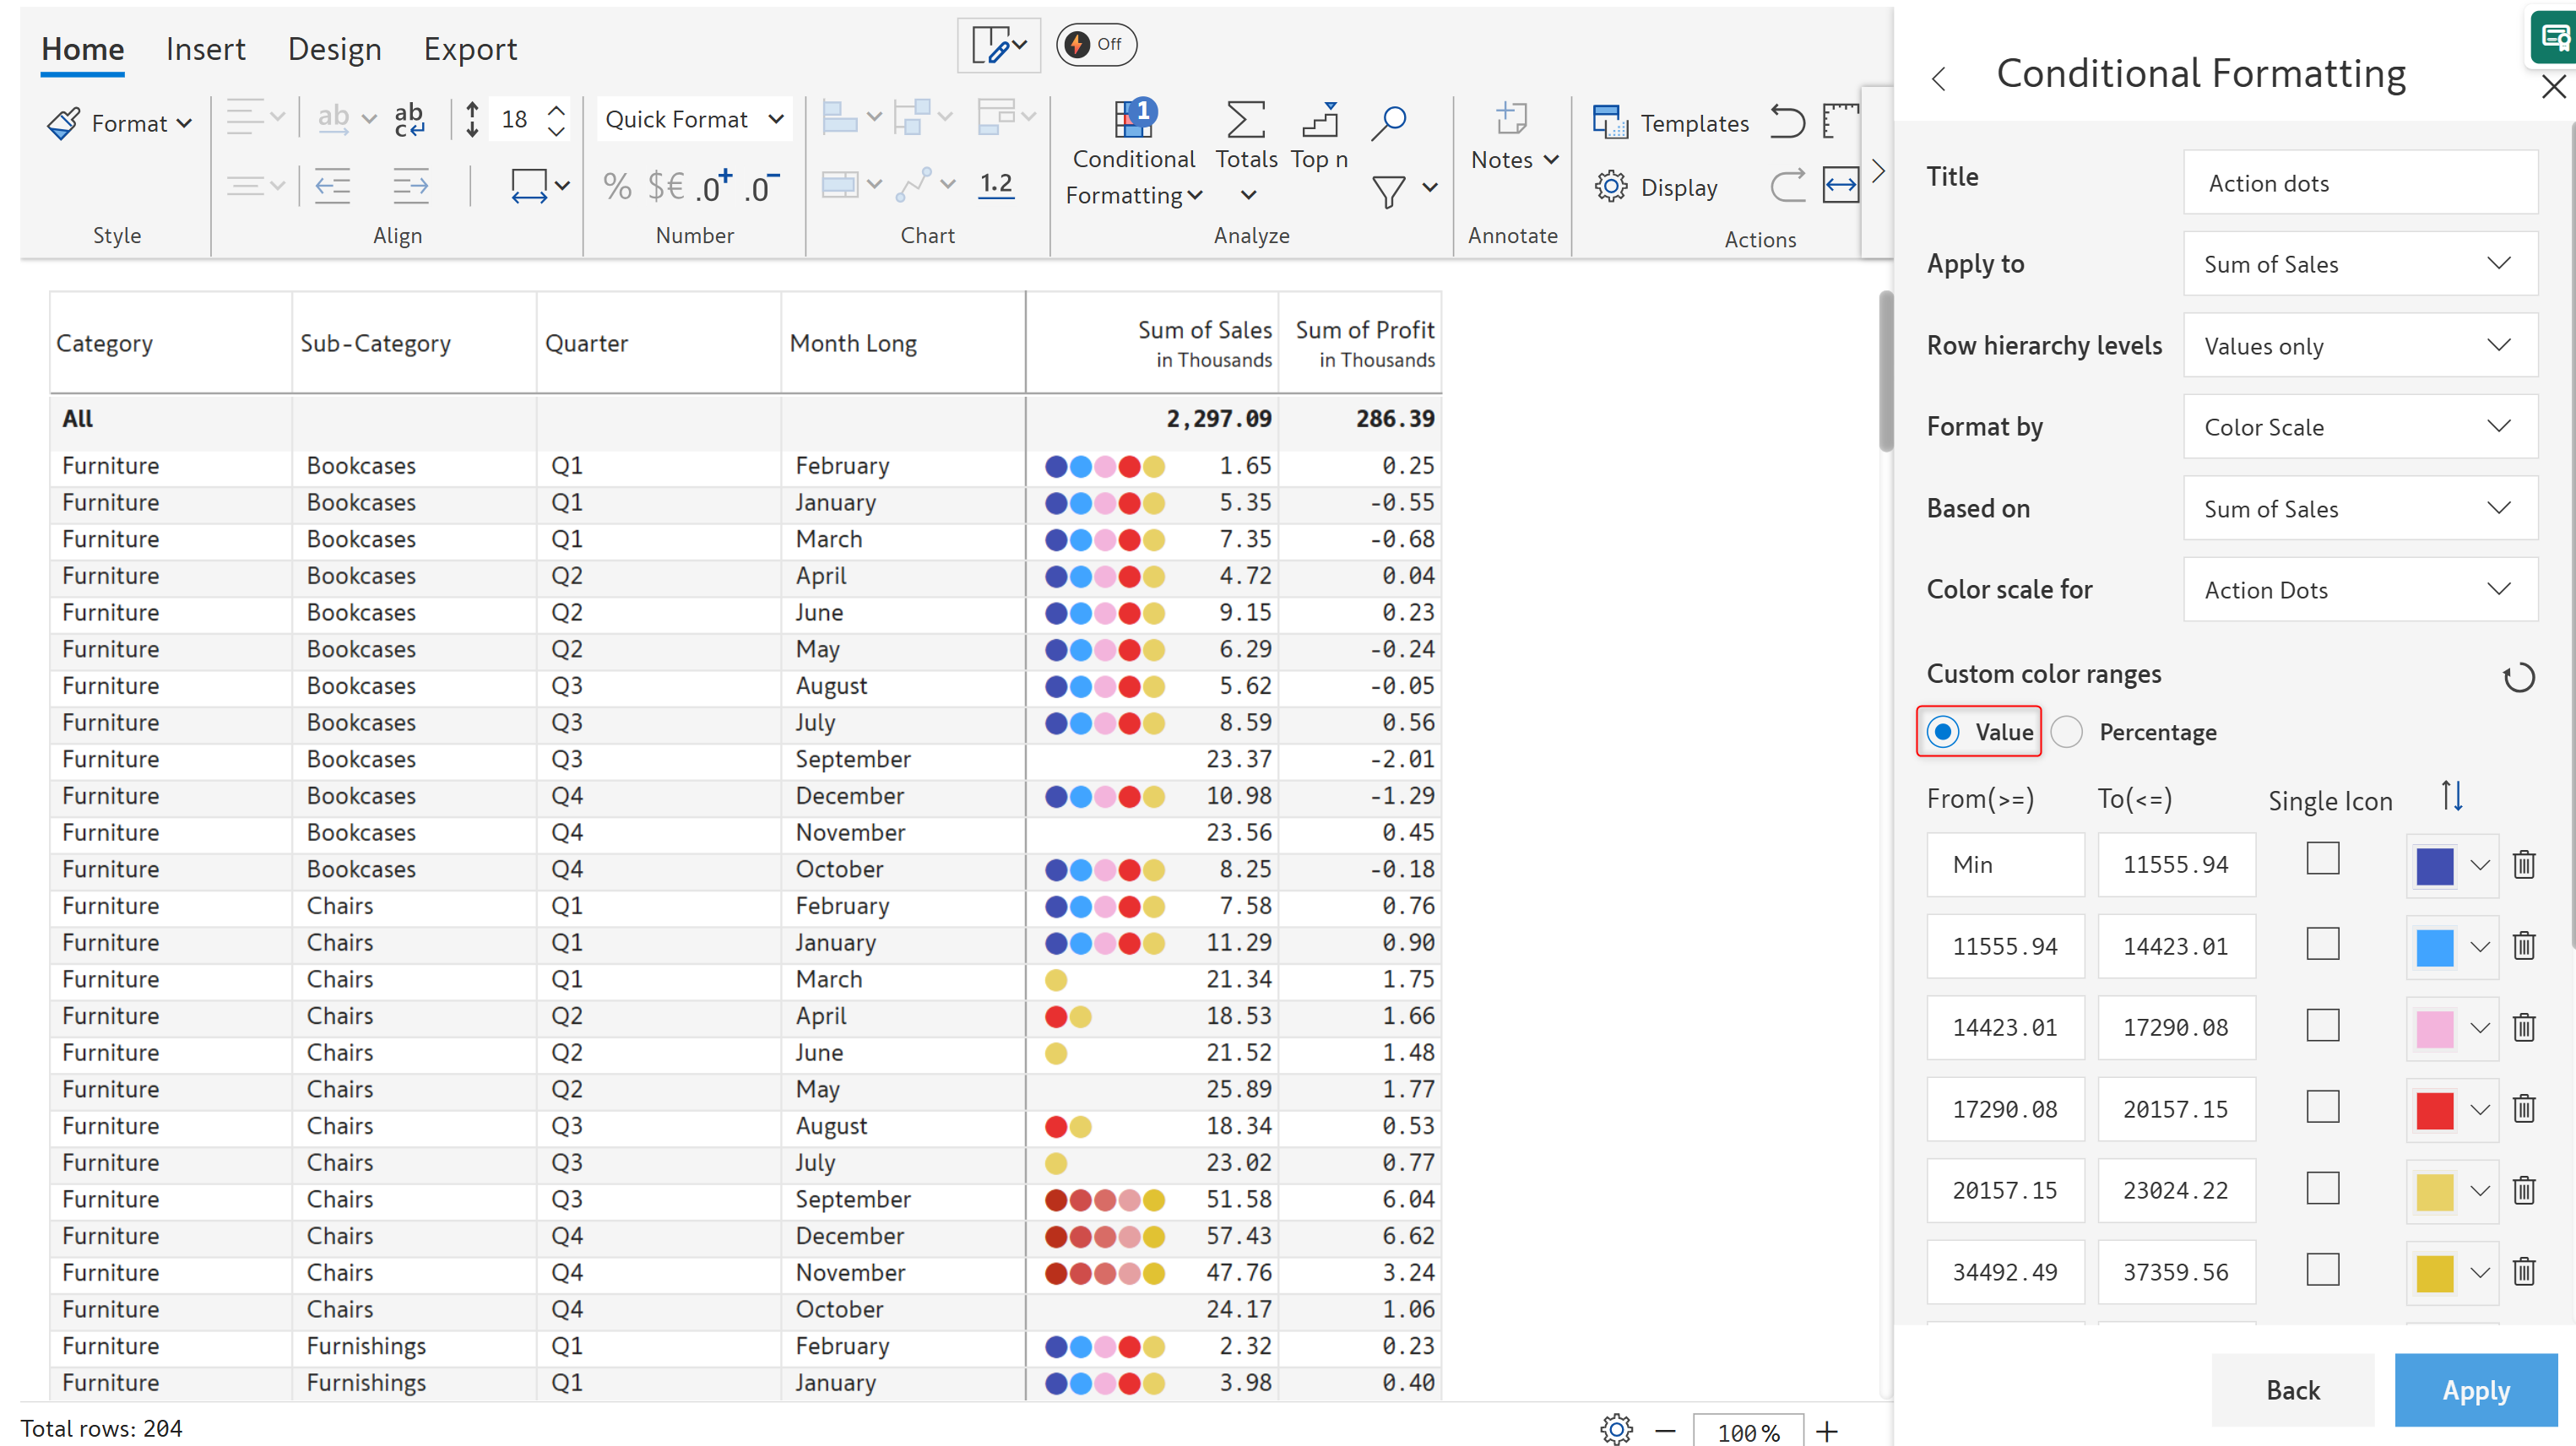Click the undo arrow icon
This screenshot has width=2576, height=1446.
[x=1787, y=122]
